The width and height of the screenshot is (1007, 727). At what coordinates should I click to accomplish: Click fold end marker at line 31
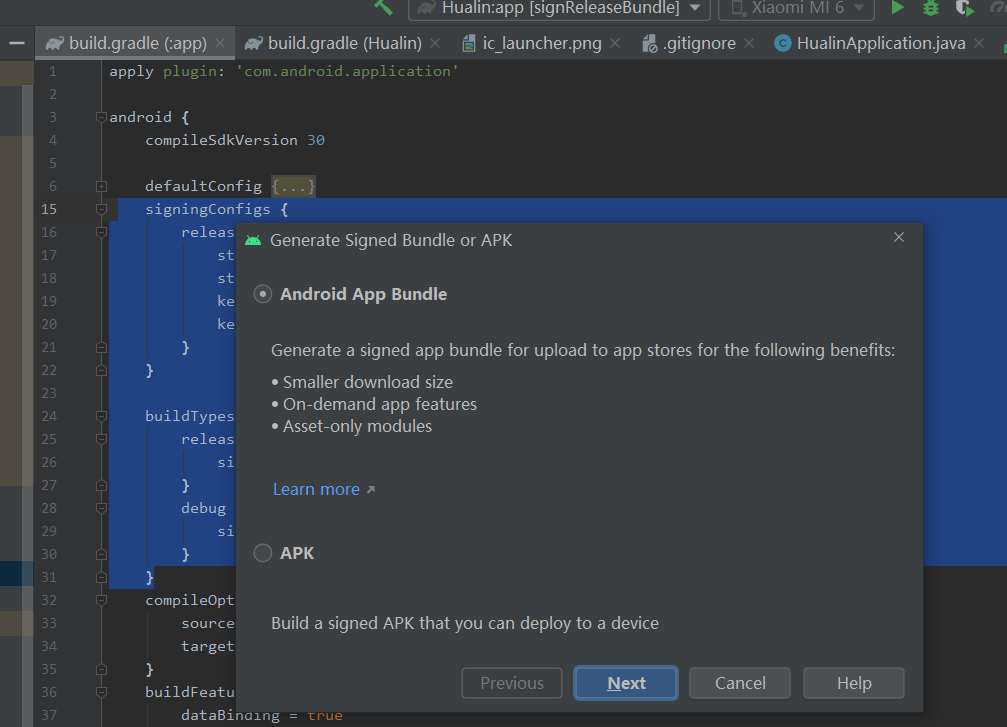(x=101, y=577)
